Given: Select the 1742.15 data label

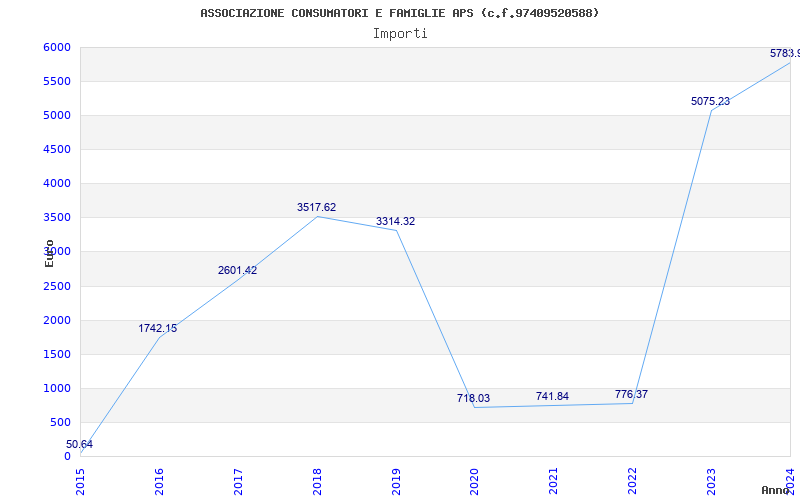Looking at the screenshot, I should [x=158, y=329].
